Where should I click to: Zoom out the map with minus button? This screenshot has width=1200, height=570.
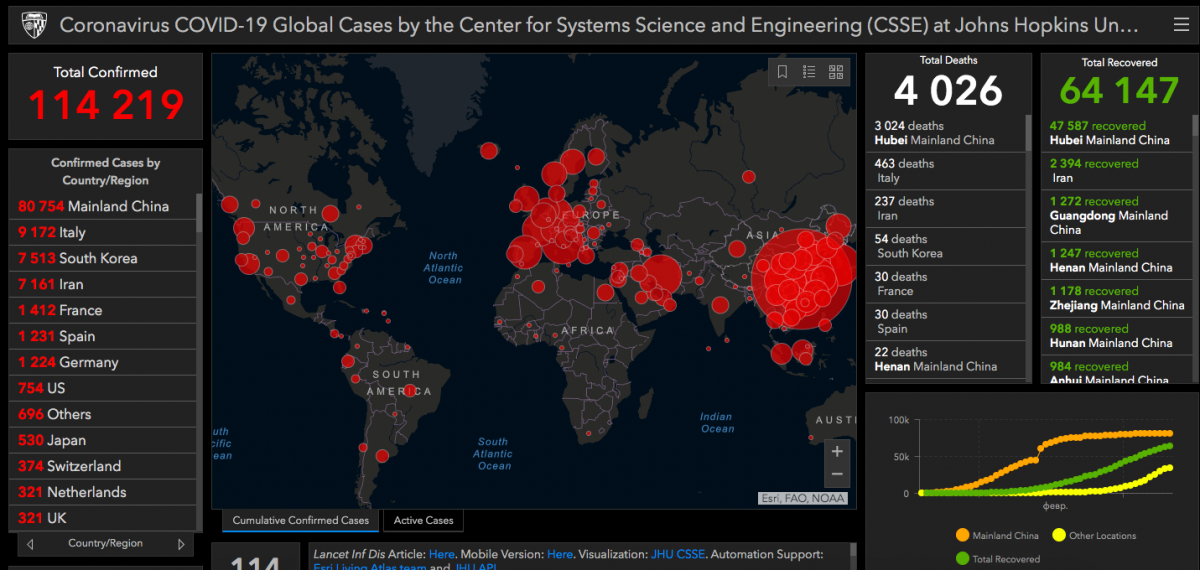pyautogui.click(x=837, y=474)
